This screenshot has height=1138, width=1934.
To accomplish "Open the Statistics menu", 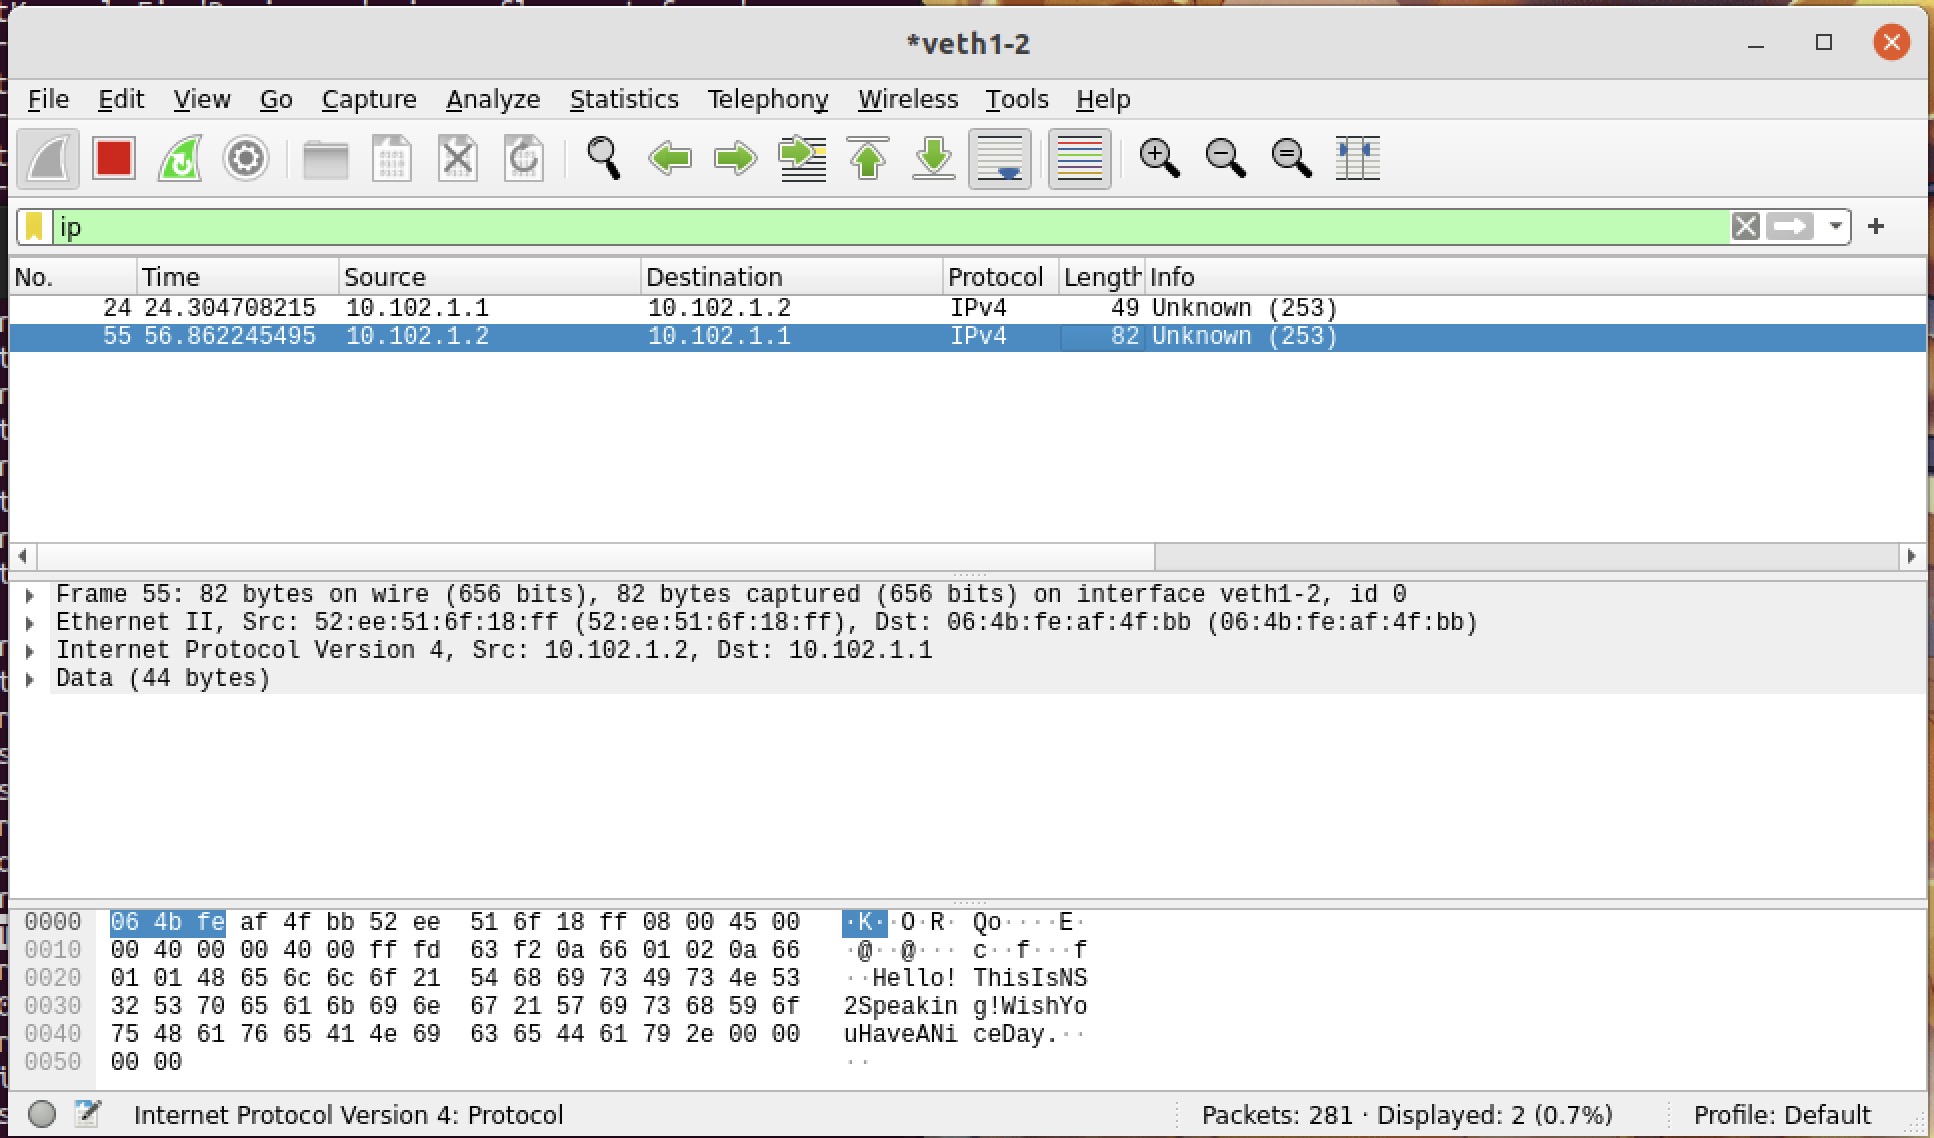I will point(624,99).
